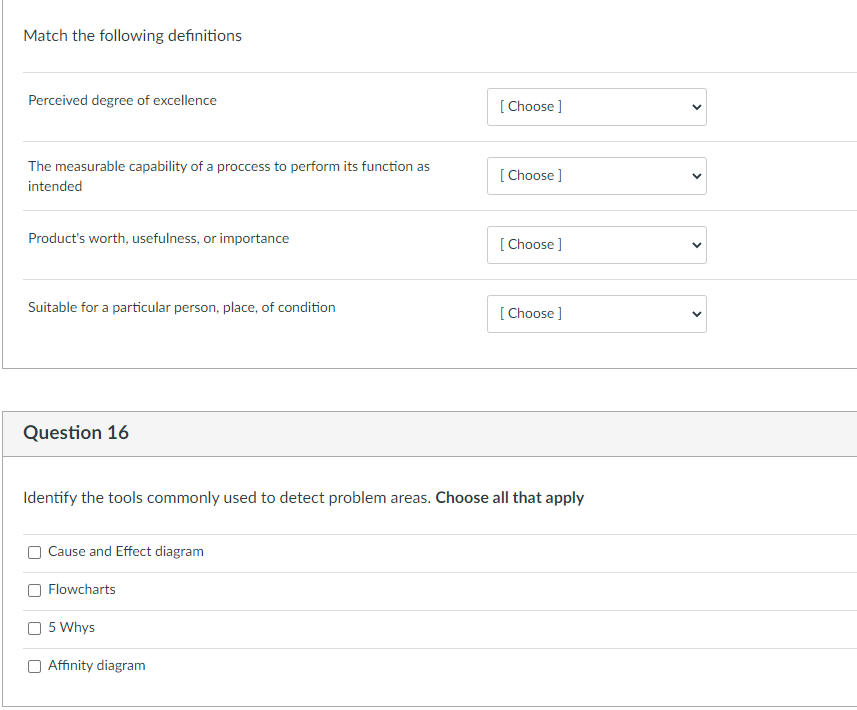Open the dropdown for 'Perceived degree of excellence'
This screenshot has height=710, width=857.
pos(596,107)
